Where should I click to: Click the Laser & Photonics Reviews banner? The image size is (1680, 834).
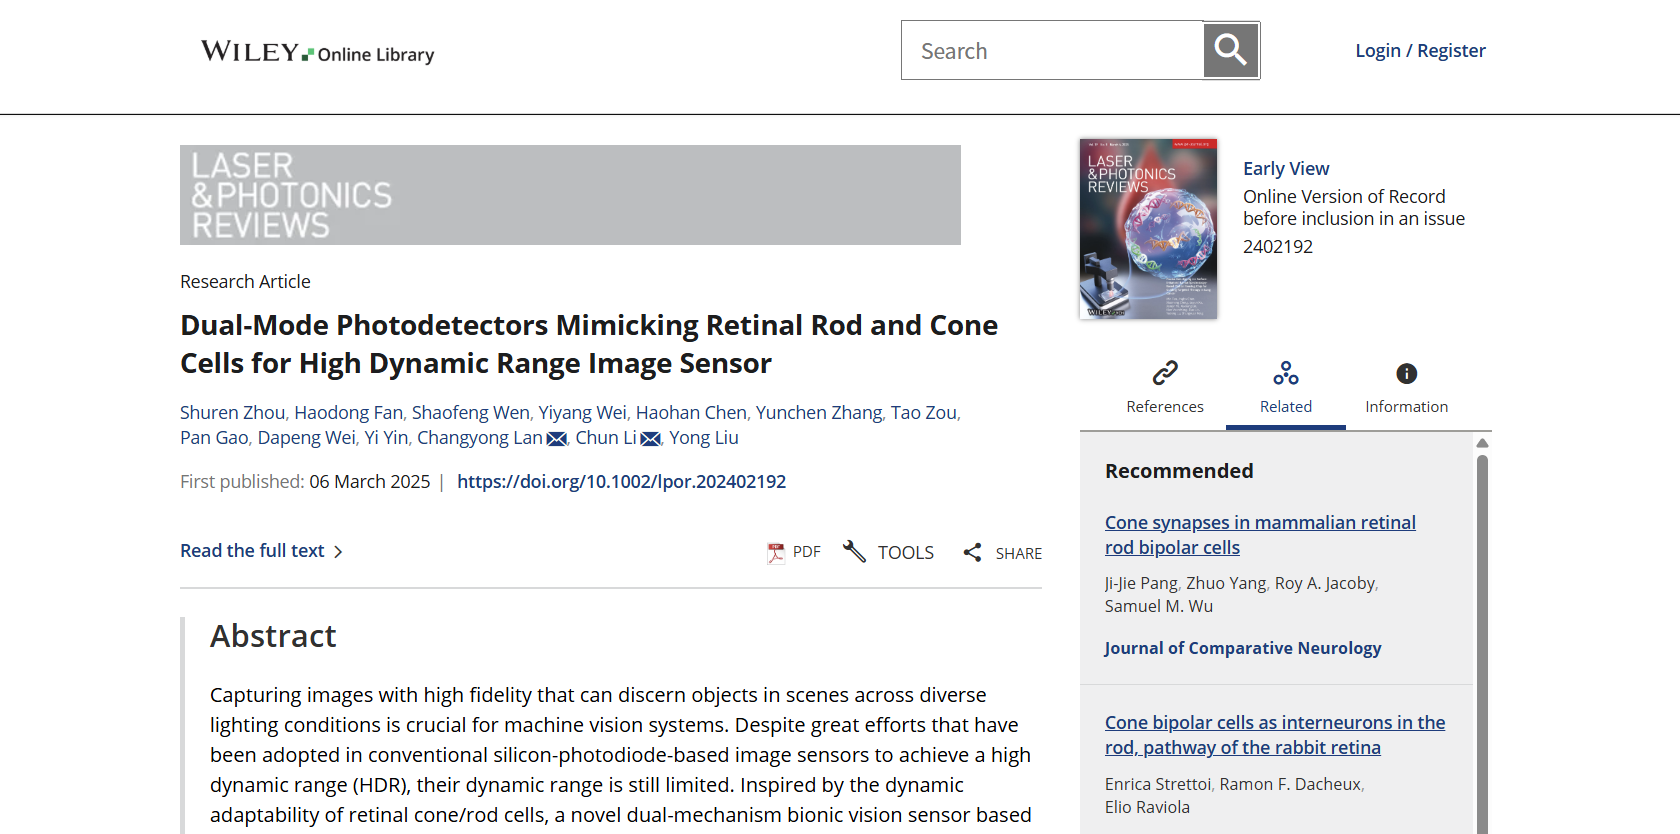570,195
